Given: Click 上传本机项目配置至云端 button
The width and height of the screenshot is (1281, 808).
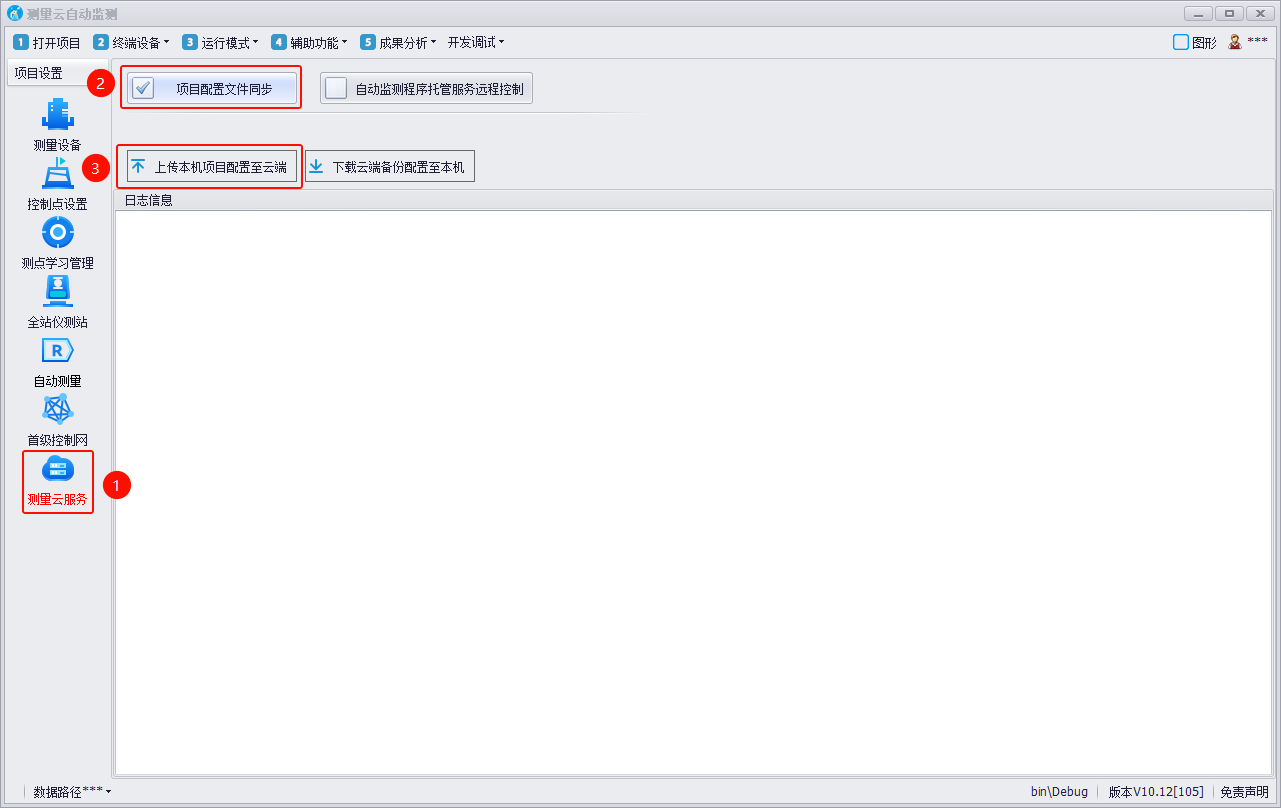Looking at the screenshot, I should [211, 167].
